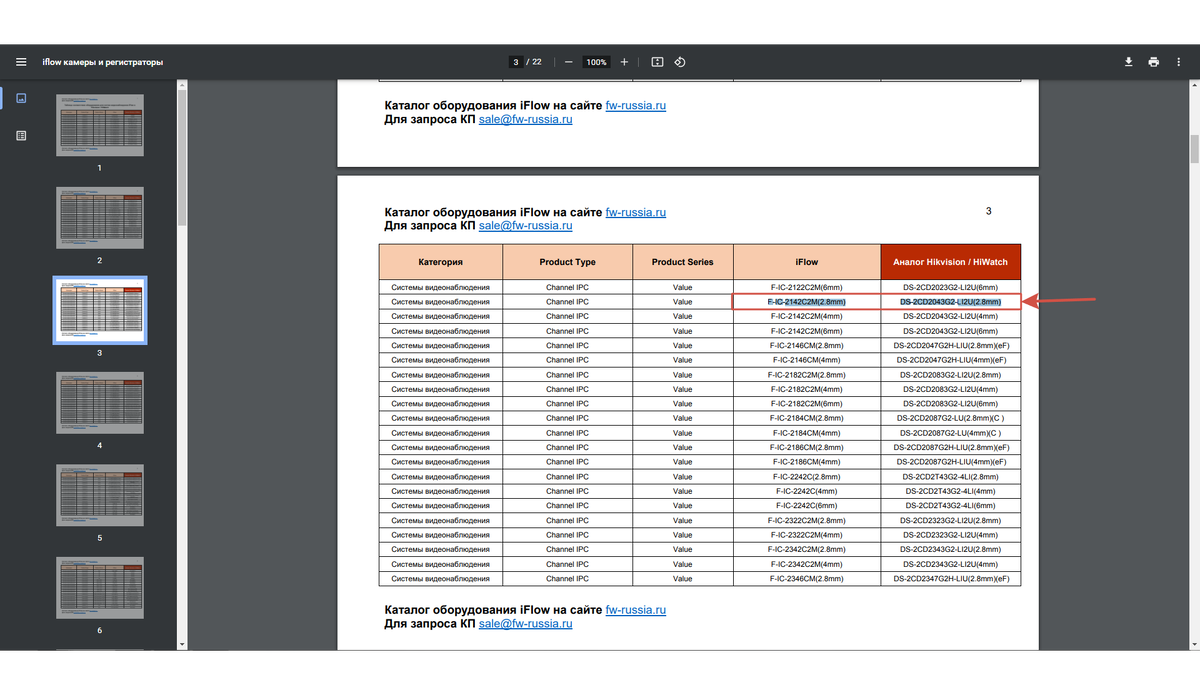Click cell DS-2CD2087G2-LU(2.8mm)(C )
The width and height of the screenshot is (1200, 675).
951,418
